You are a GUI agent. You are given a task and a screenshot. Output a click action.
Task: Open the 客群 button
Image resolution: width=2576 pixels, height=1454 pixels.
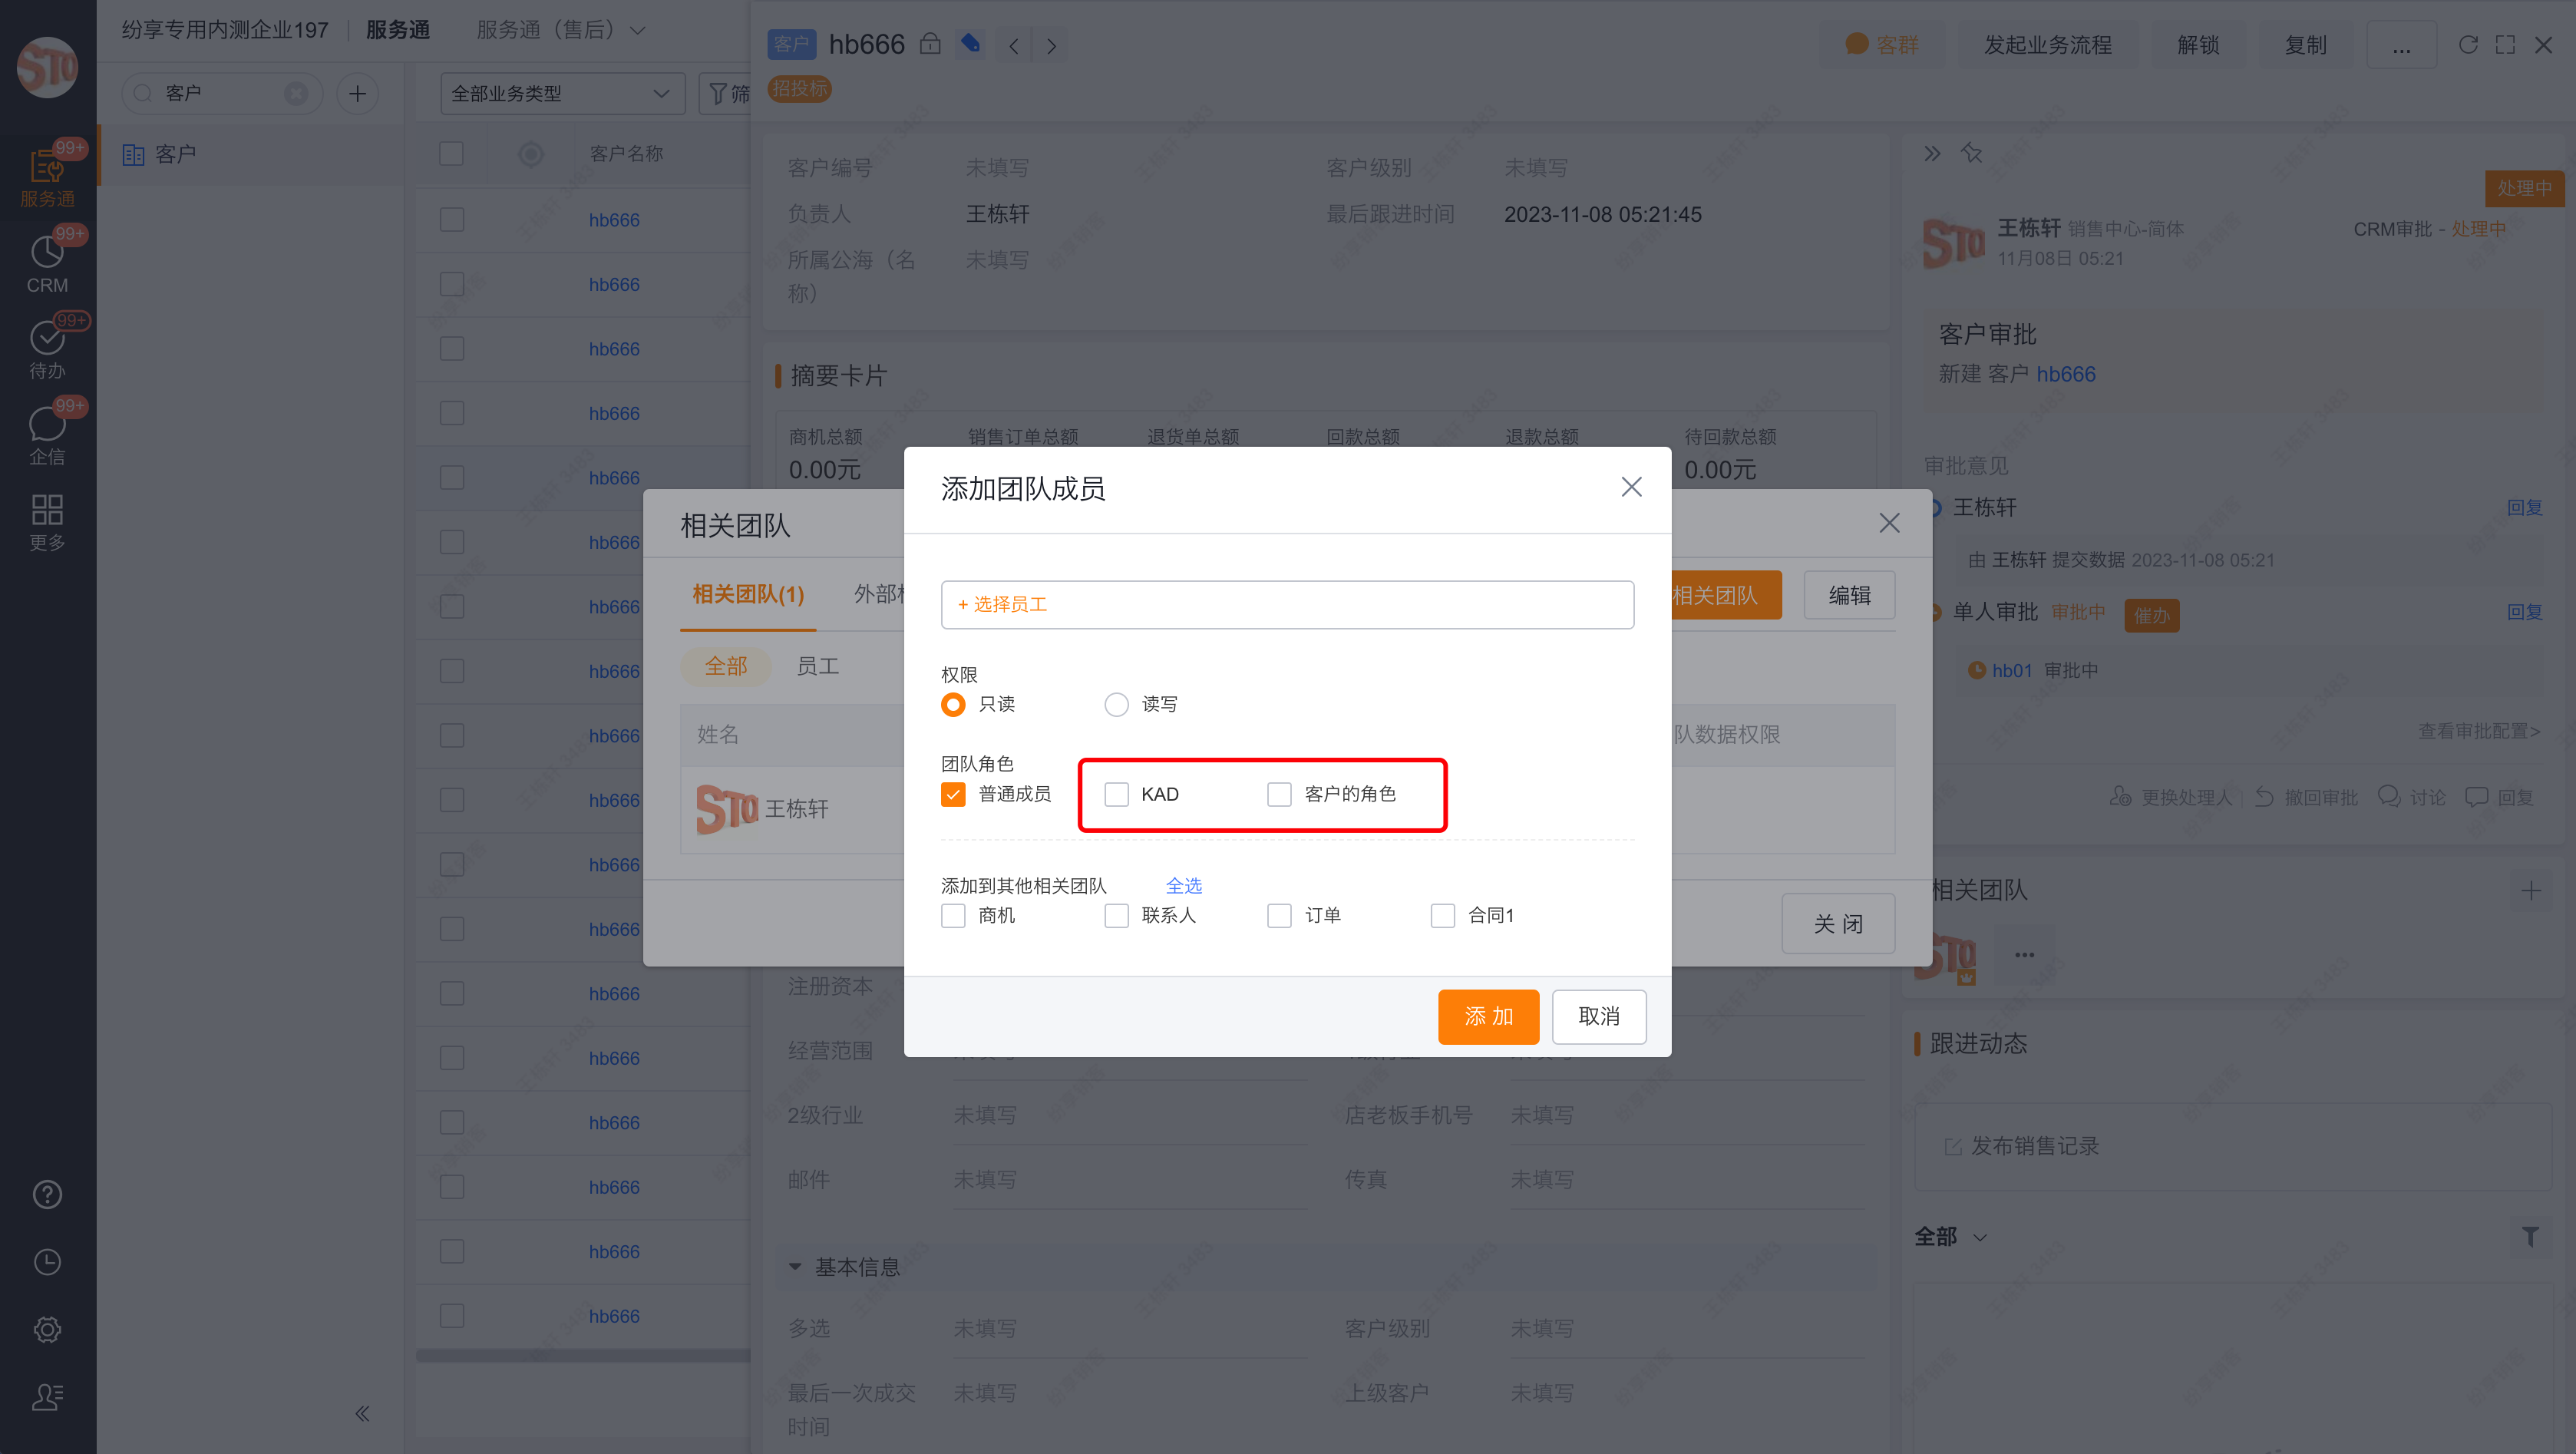coord(1882,45)
